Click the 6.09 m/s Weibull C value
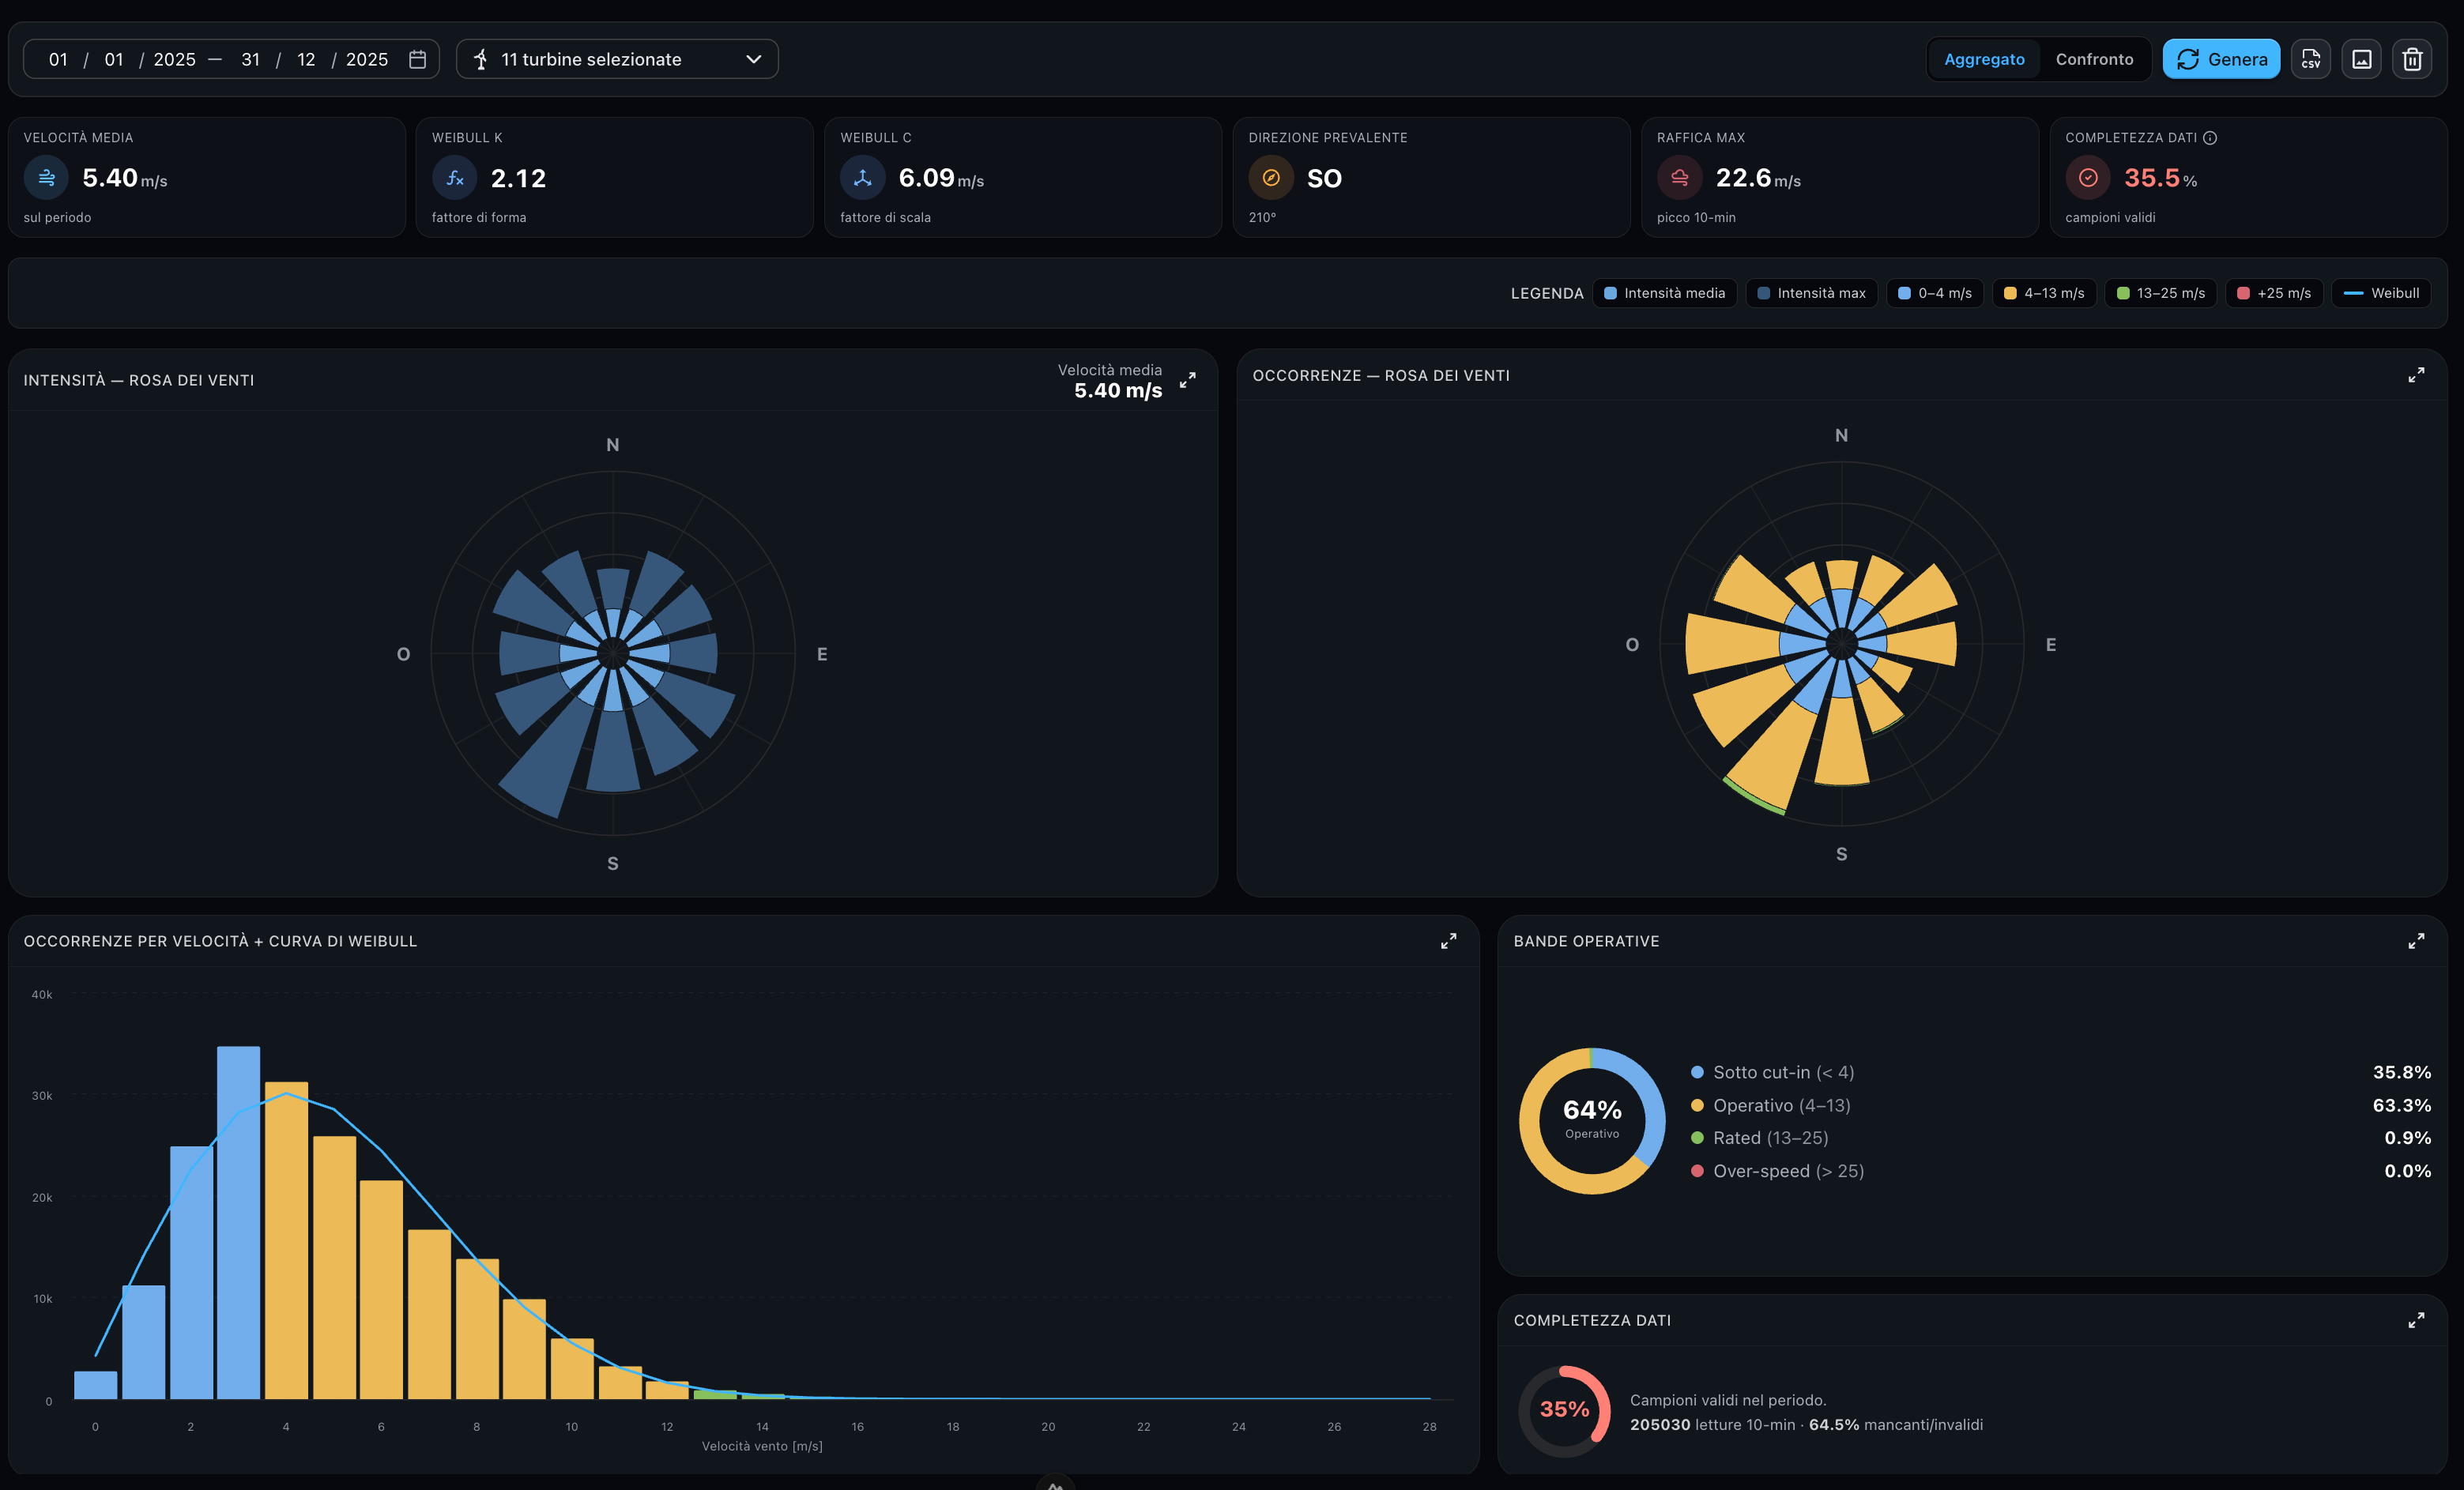 click(x=941, y=178)
